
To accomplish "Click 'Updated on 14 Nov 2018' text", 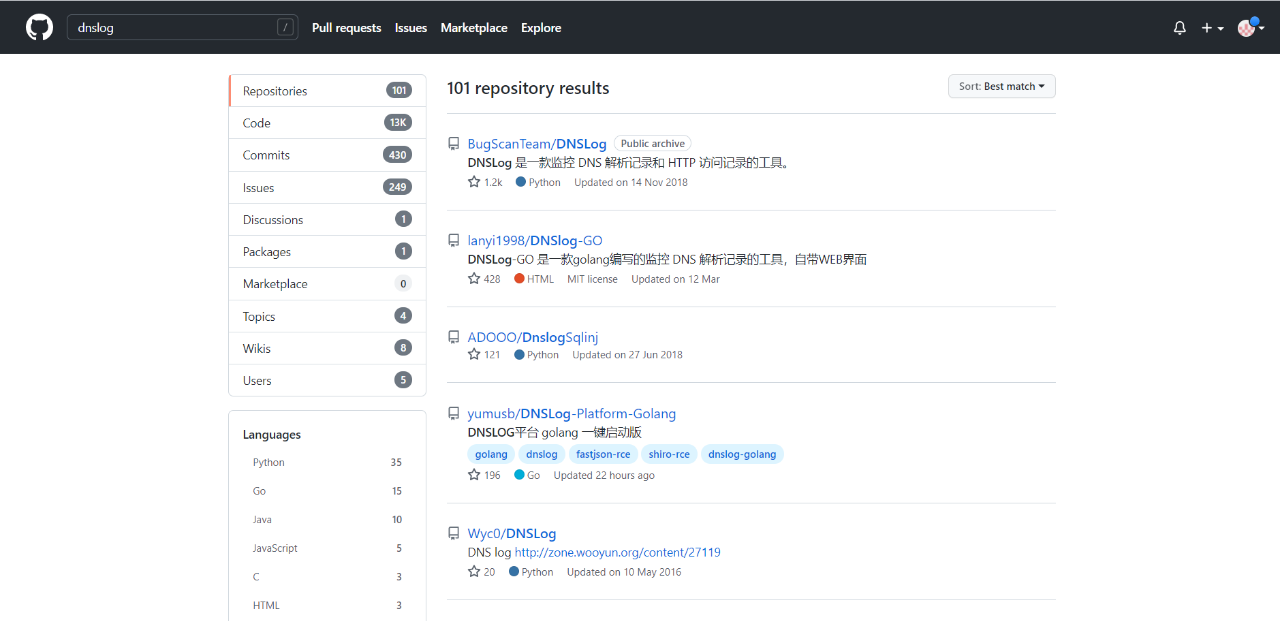I will pyautogui.click(x=631, y=182).
